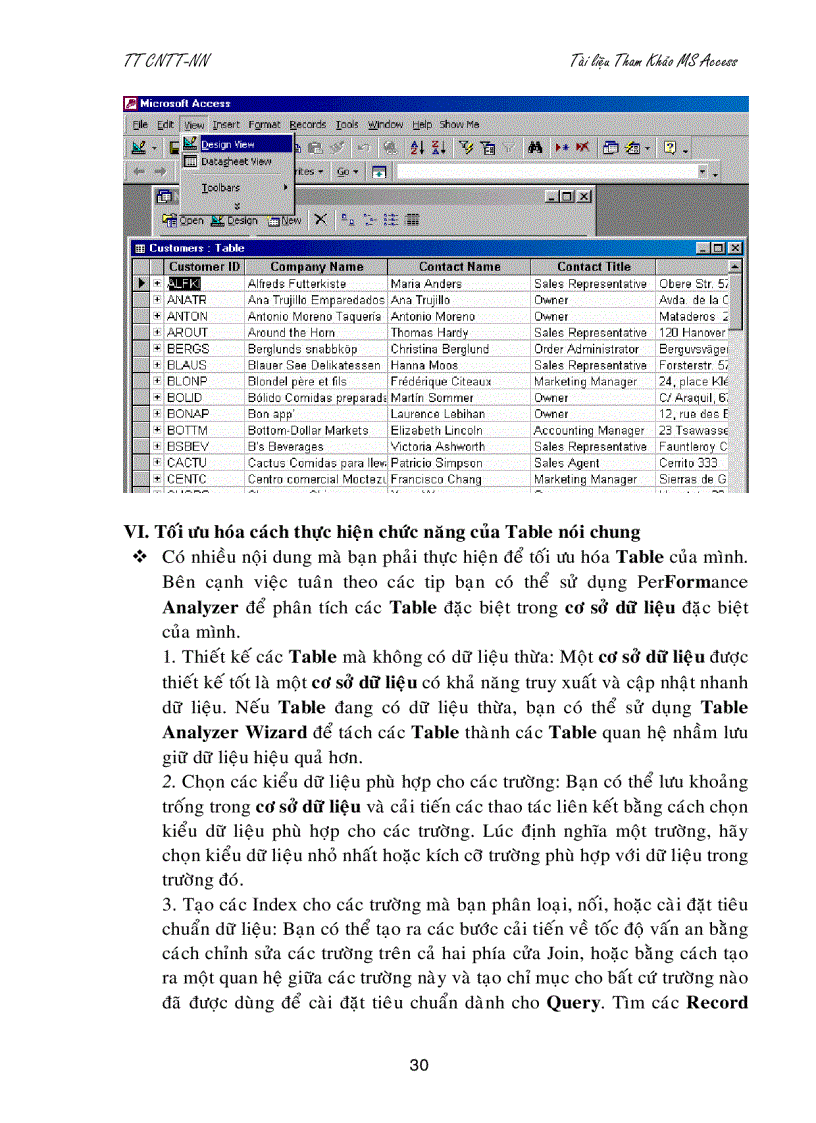
Task: Delete selected object with the X icon
Action: (x=318, y=219)
